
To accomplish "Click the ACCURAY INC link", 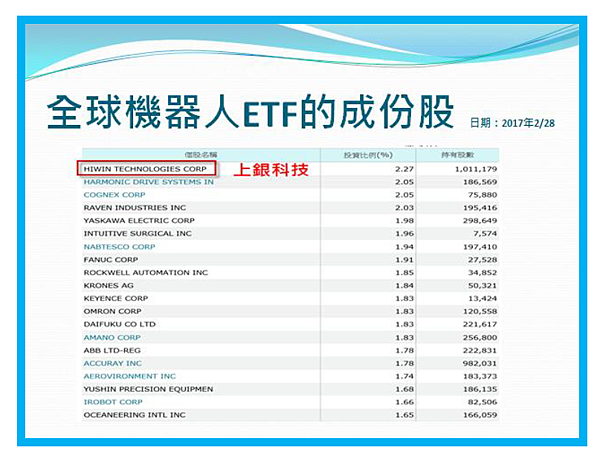I will 112,363.
